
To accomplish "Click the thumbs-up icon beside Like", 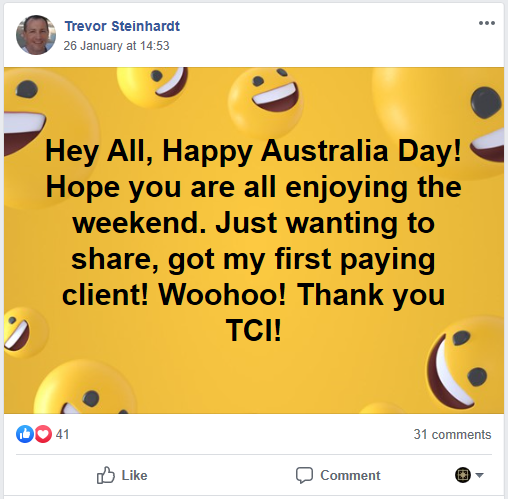I will 106,475.
